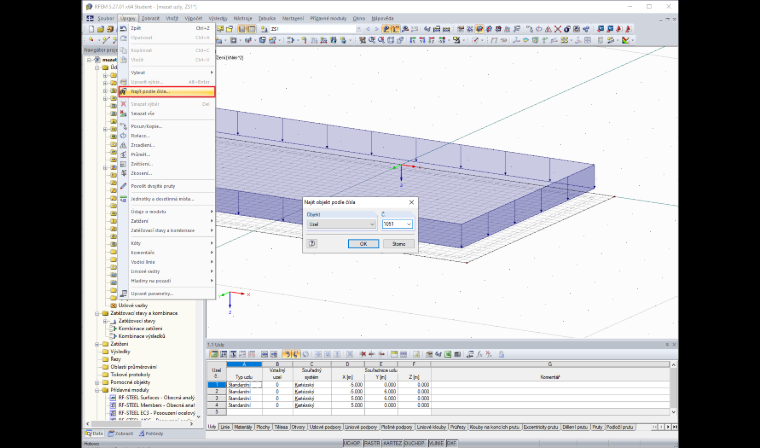Open the fx formula editor in the table toolbar

tap(480, 354)
